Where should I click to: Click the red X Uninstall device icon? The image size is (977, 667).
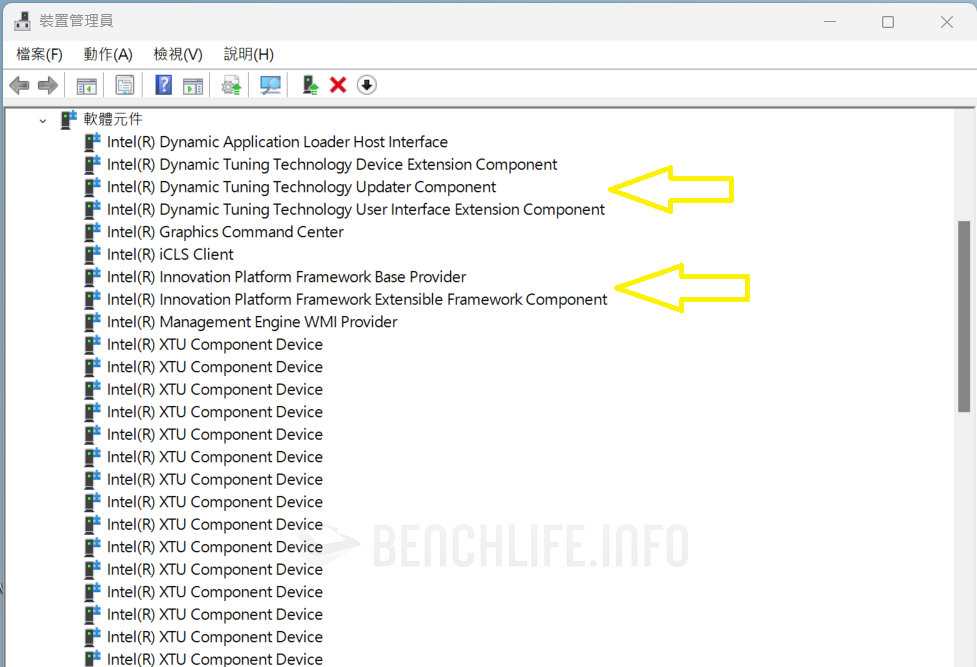338,85
